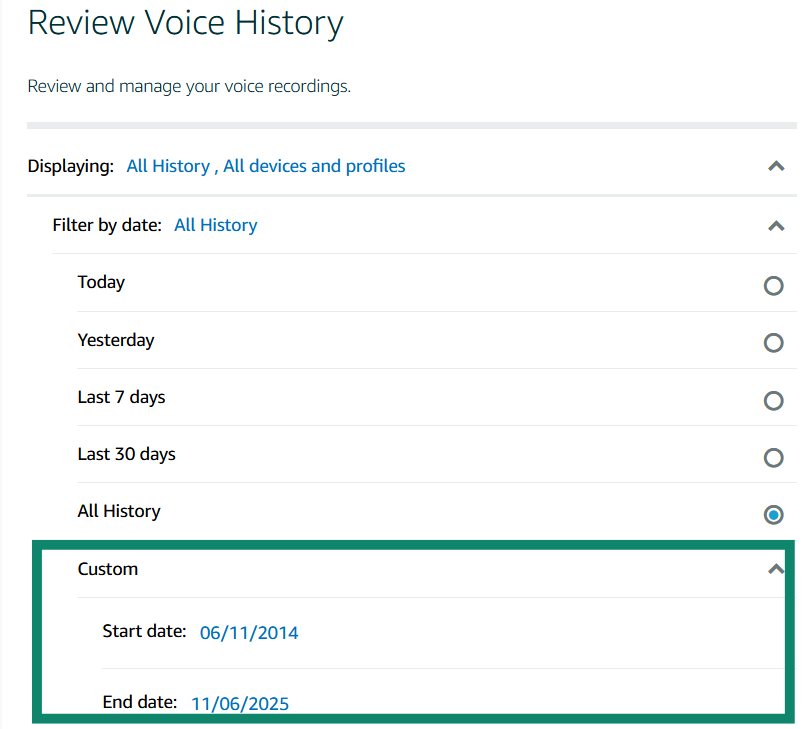
Task: Click the All History, All devices and profiles link
Action: point(266,166)
